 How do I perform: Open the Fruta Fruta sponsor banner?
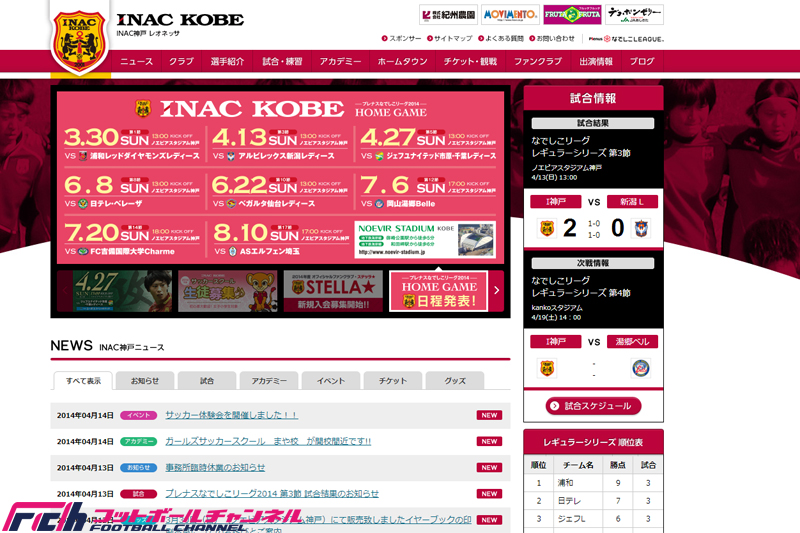point(572,14)
